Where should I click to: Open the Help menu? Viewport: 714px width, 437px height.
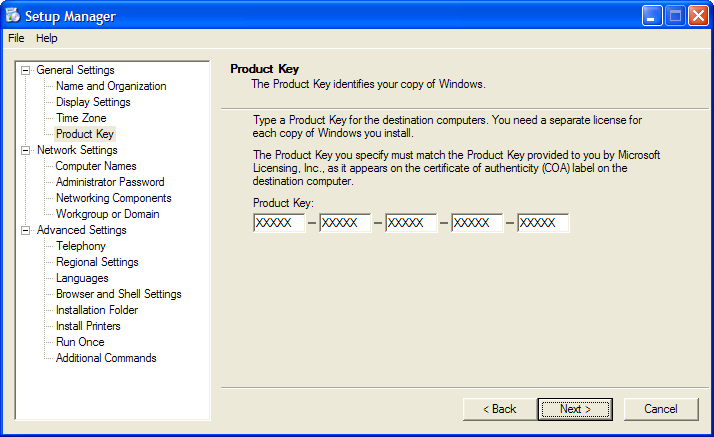click(x=46, y=38)
